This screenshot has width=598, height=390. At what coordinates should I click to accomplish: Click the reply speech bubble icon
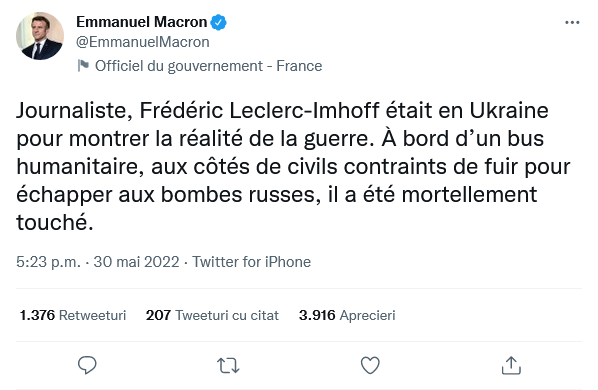pyautogui.click(x=87, y=365)
